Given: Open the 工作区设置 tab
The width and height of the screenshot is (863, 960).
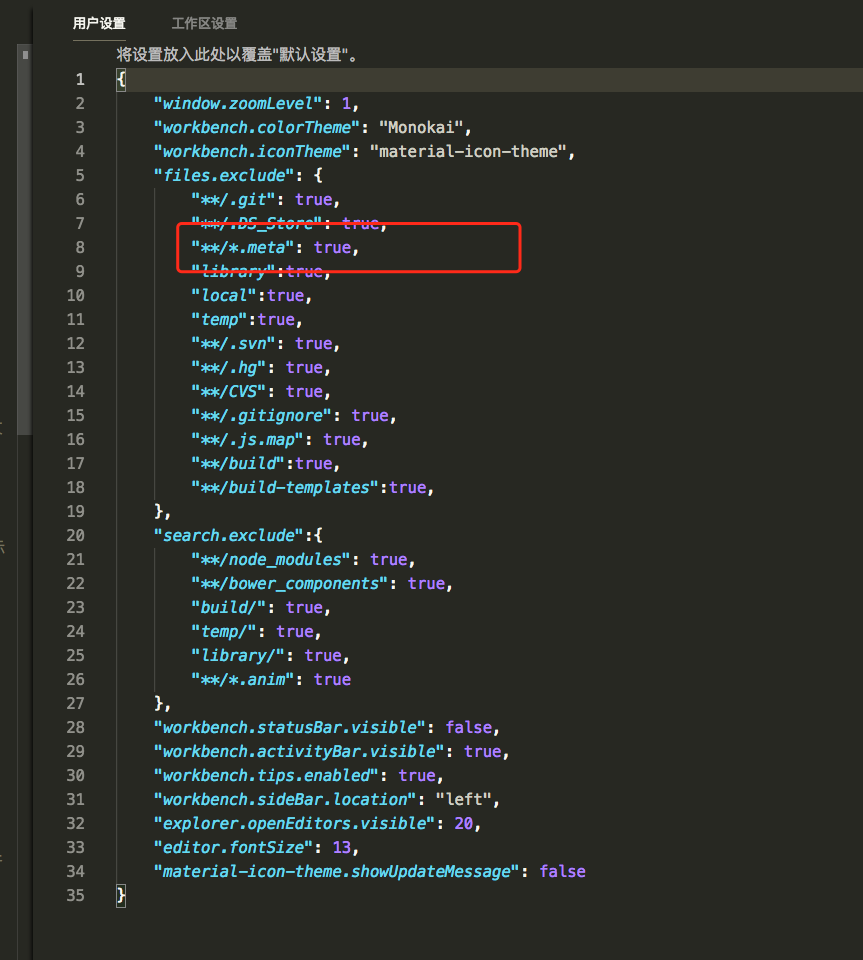Looking at the screenshot, I should tap(204, 23).
